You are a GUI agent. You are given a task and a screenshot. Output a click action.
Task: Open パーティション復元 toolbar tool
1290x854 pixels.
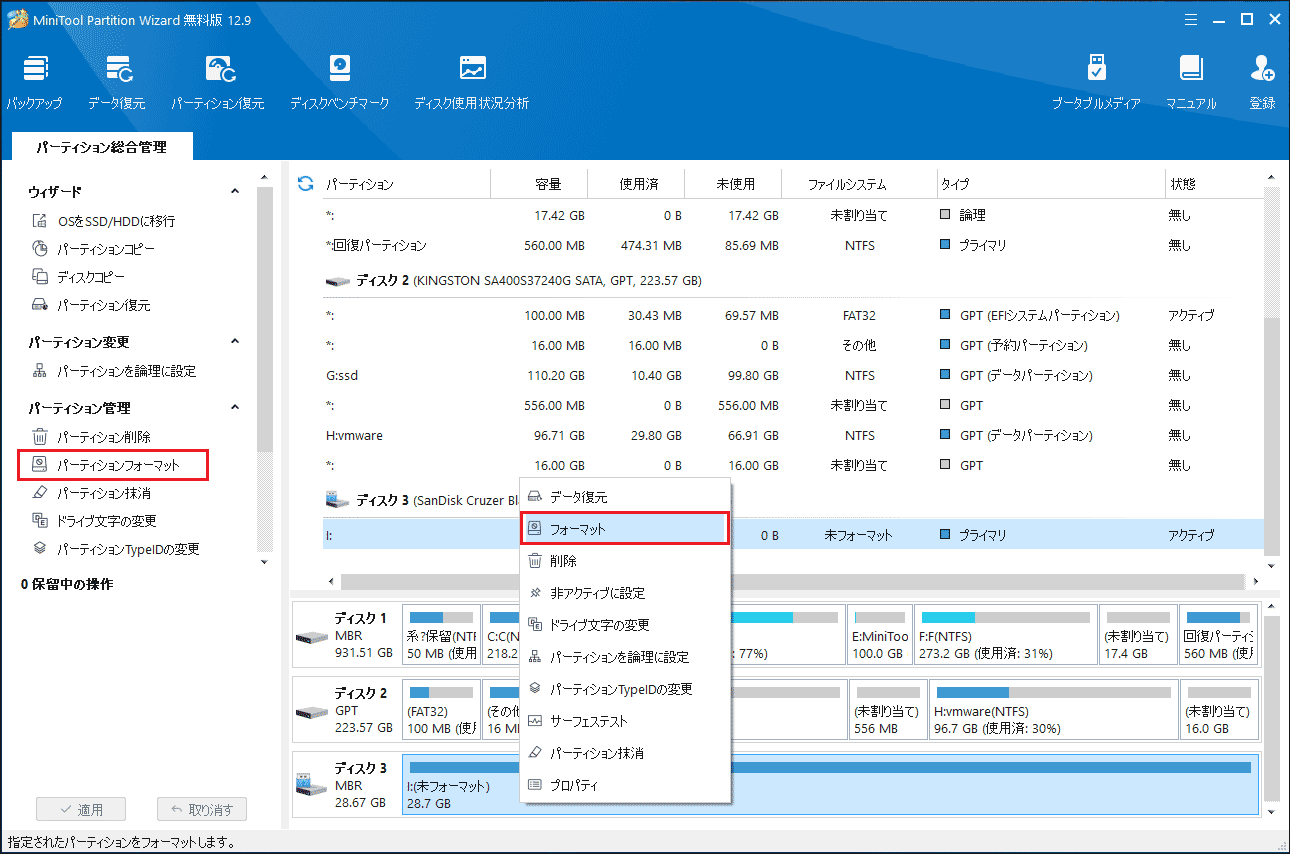point(218,83)
